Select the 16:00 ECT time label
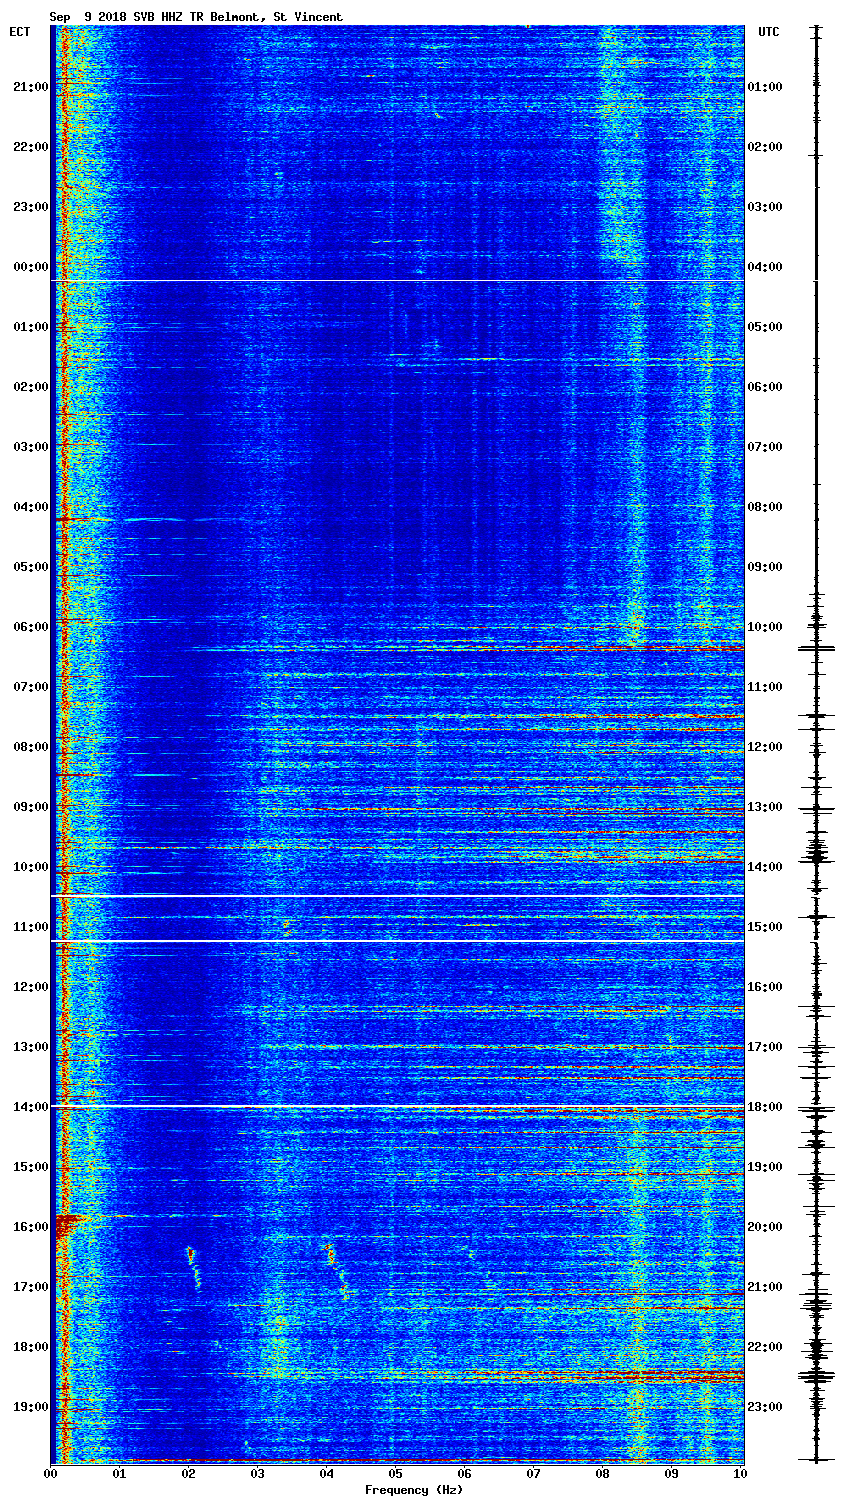The width and height of the screenshot is (852, 1500). click(29, 1227)
